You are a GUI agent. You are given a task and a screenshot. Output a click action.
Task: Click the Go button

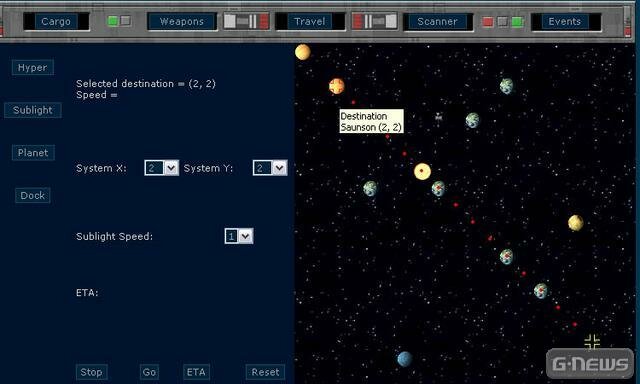pos(149,372)
